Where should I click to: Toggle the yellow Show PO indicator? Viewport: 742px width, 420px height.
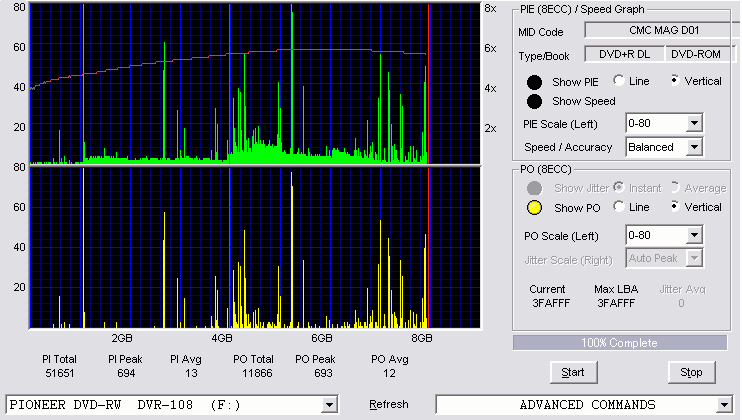point(534,208)
